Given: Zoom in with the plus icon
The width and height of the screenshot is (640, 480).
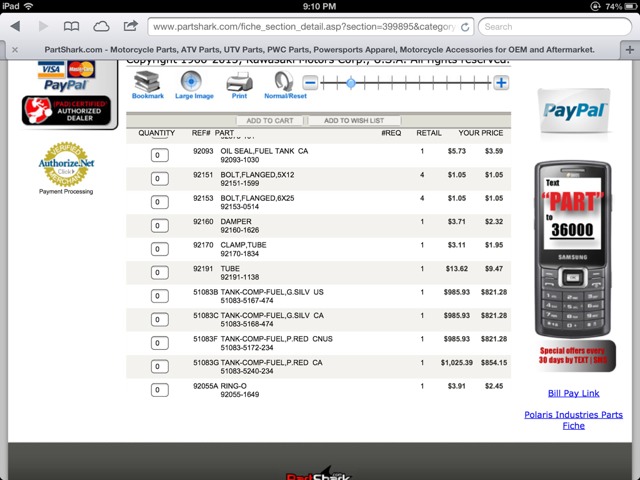Looking at the screenshot, I should coord(501,83).
